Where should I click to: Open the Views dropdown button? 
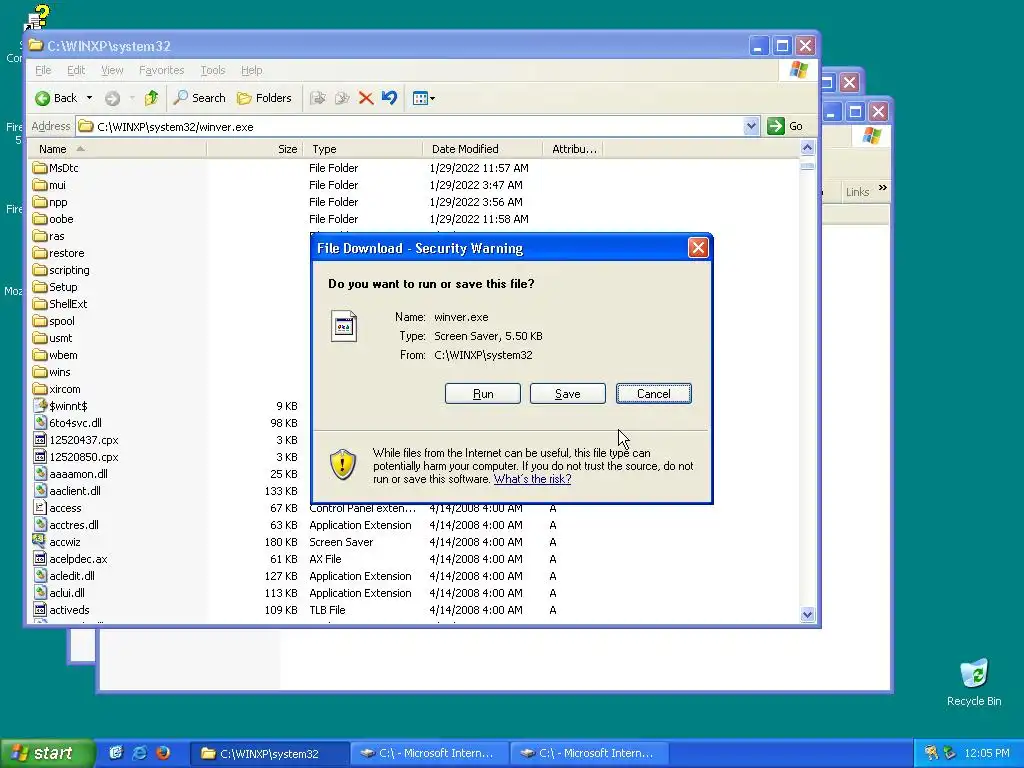click(x=424, y=98)
